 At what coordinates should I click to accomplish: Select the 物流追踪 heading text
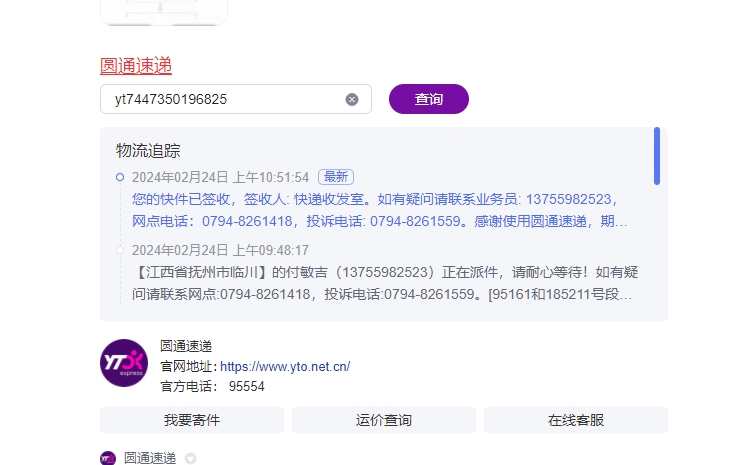pos(148,151)
